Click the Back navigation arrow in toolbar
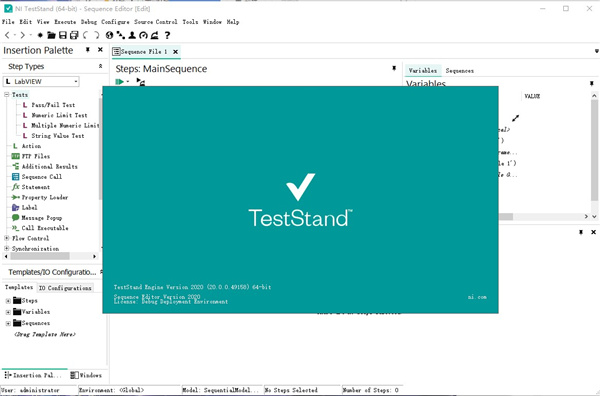The height and width of the screenshot is (396, 600). pyautogui.click(x=7, y=35)
